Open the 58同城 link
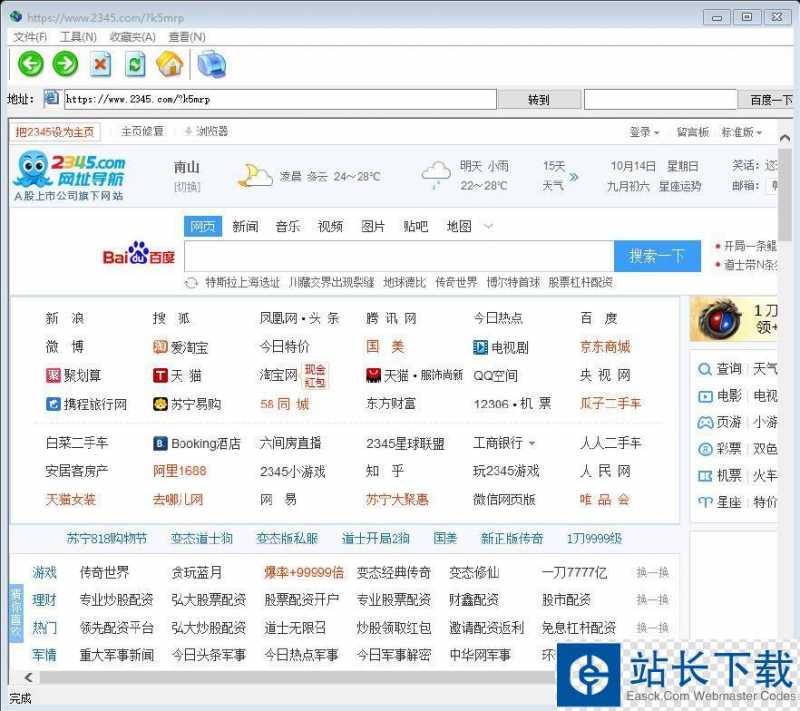This screenshot has height=711, width=800. pos(285,404)
